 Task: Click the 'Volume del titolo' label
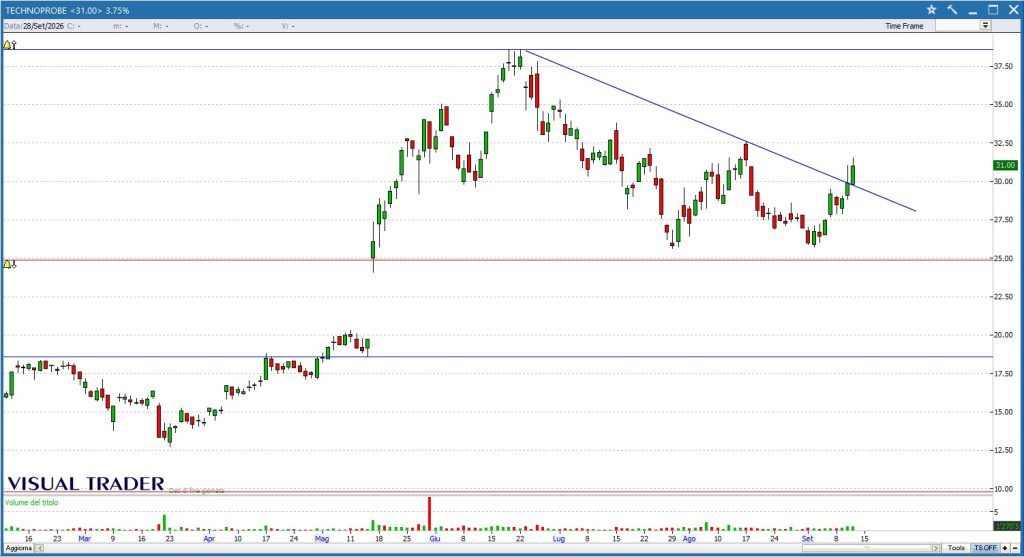click(31, 502)
